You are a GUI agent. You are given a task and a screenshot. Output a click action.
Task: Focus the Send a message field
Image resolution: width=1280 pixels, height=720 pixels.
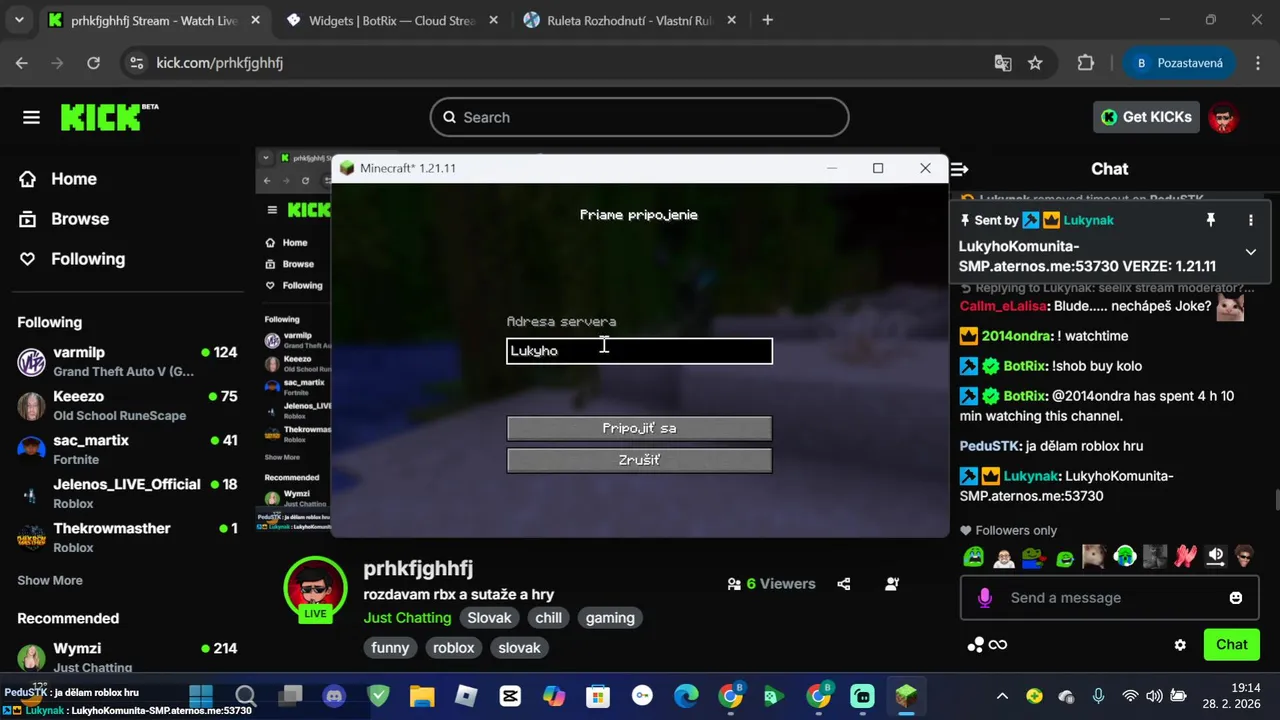[x=1108, y=598]
